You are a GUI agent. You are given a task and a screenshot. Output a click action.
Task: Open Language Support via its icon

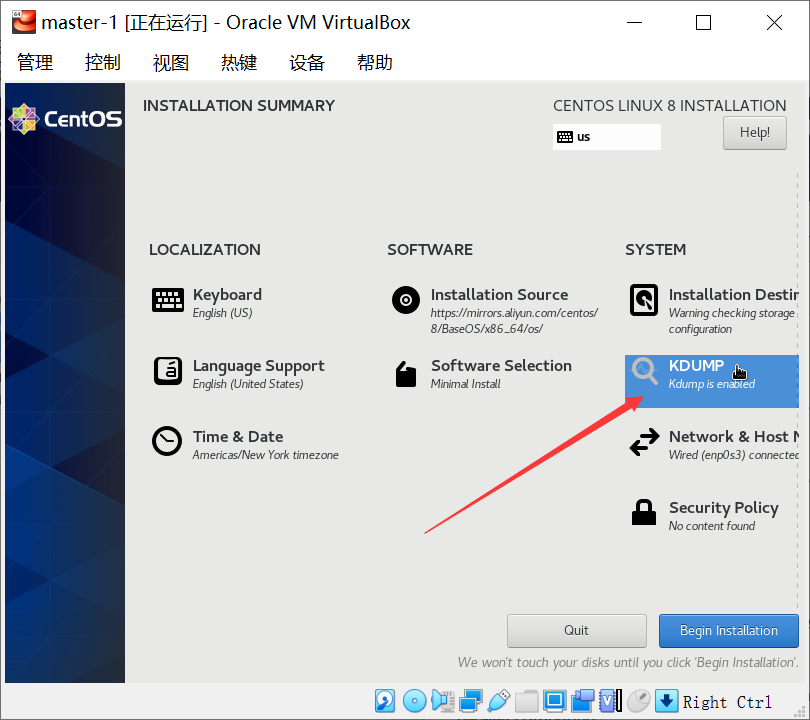pos(168,371)
